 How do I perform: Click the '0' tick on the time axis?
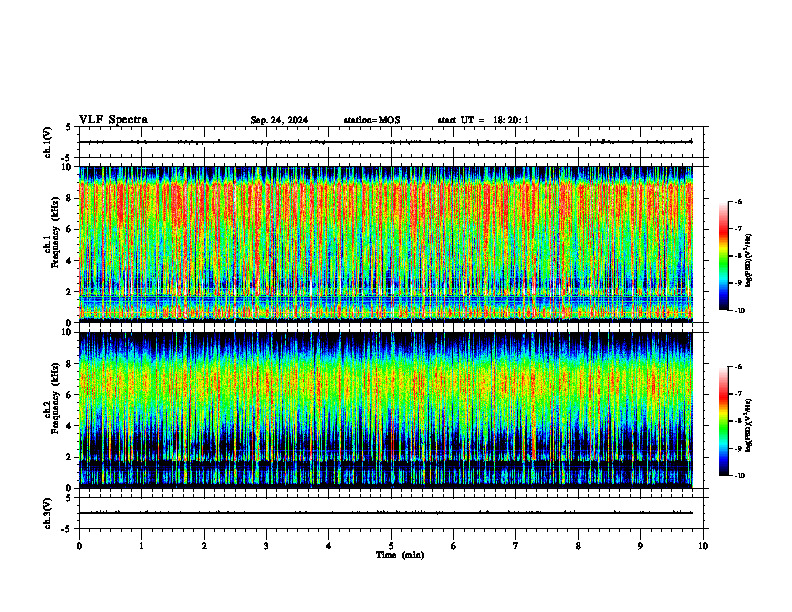click(79, 546)
